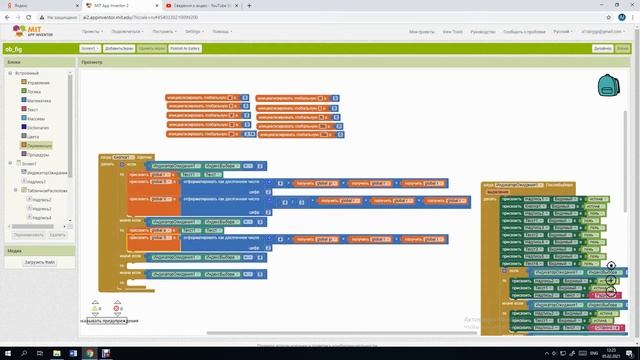This screenshot has width=640, height=360.
Task: Open Task View on the taskbar
Action: coord(40,353)
